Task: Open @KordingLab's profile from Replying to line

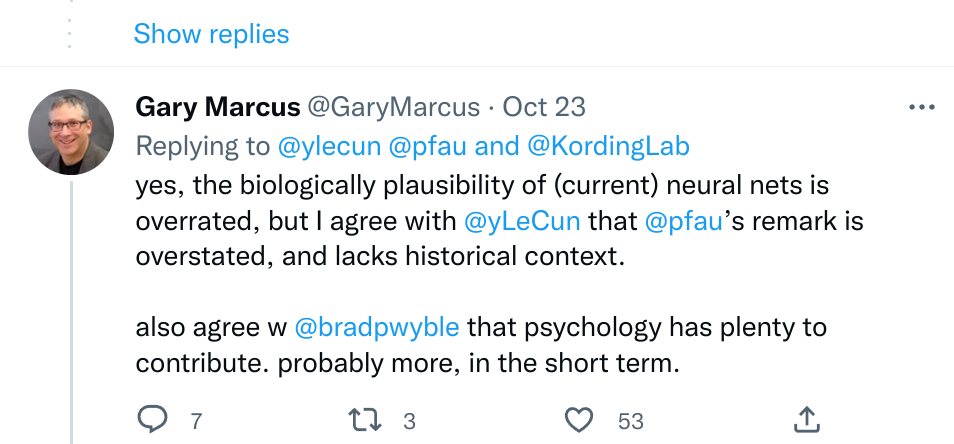Action: click(609, 146)
